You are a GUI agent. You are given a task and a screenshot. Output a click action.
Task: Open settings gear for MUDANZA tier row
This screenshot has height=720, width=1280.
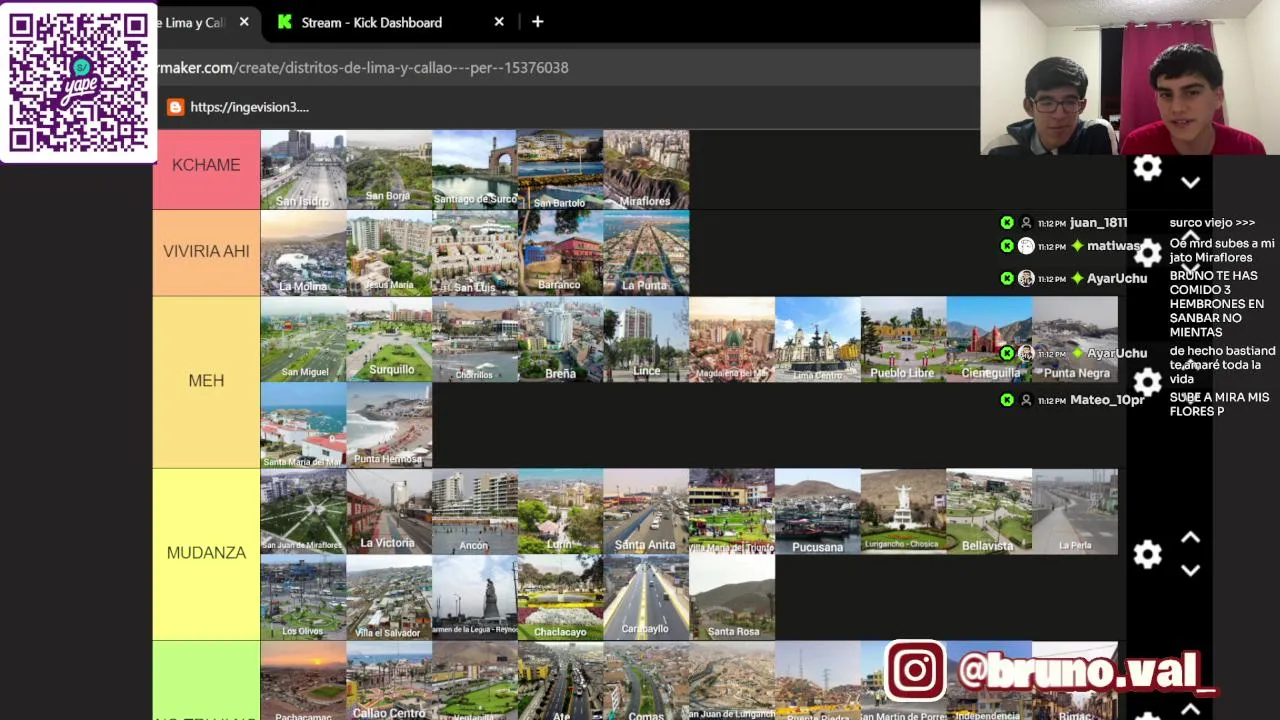1147,554
